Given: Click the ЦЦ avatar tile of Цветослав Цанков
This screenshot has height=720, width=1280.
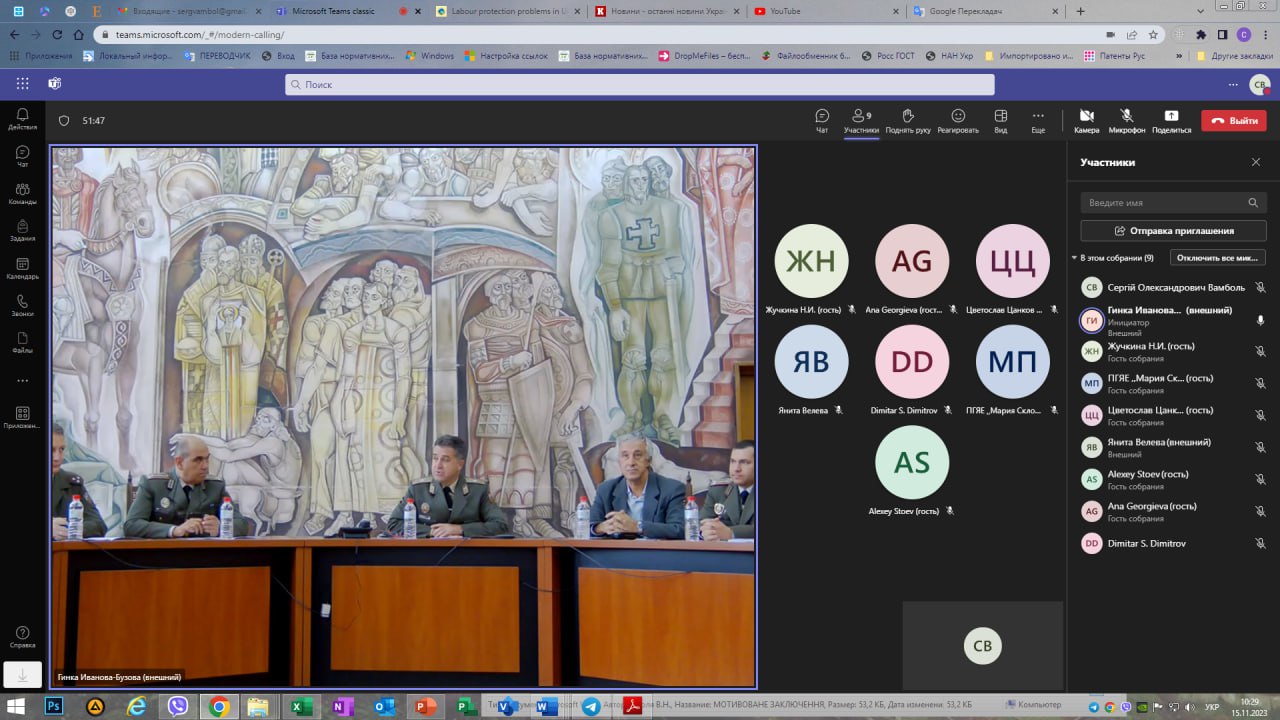Looking at the screenshot, I should (1012, 261).
